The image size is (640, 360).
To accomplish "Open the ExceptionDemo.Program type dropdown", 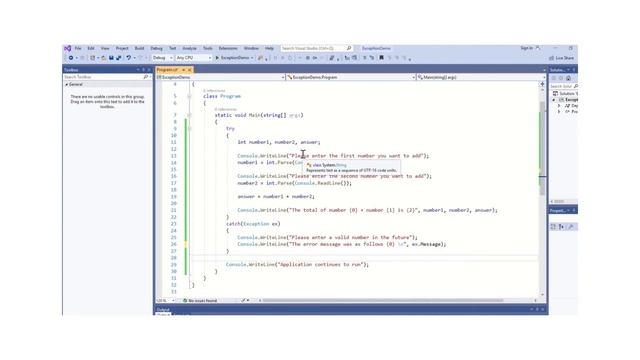I will [x=351, y=77].
